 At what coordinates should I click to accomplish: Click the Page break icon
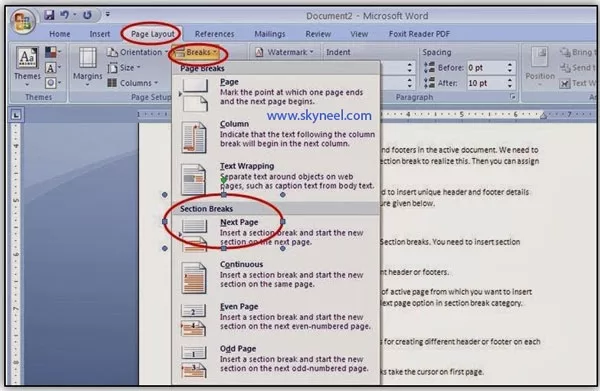click(195, 95)
